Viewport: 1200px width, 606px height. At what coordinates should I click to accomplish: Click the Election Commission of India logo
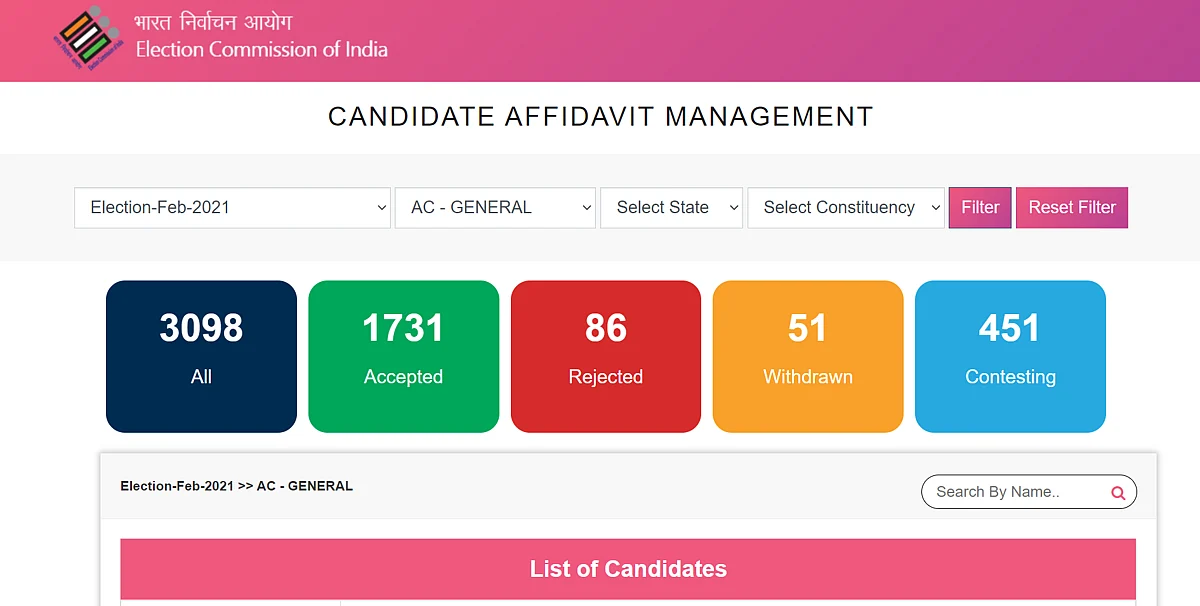pyautogui.click(x=90, y=38)
